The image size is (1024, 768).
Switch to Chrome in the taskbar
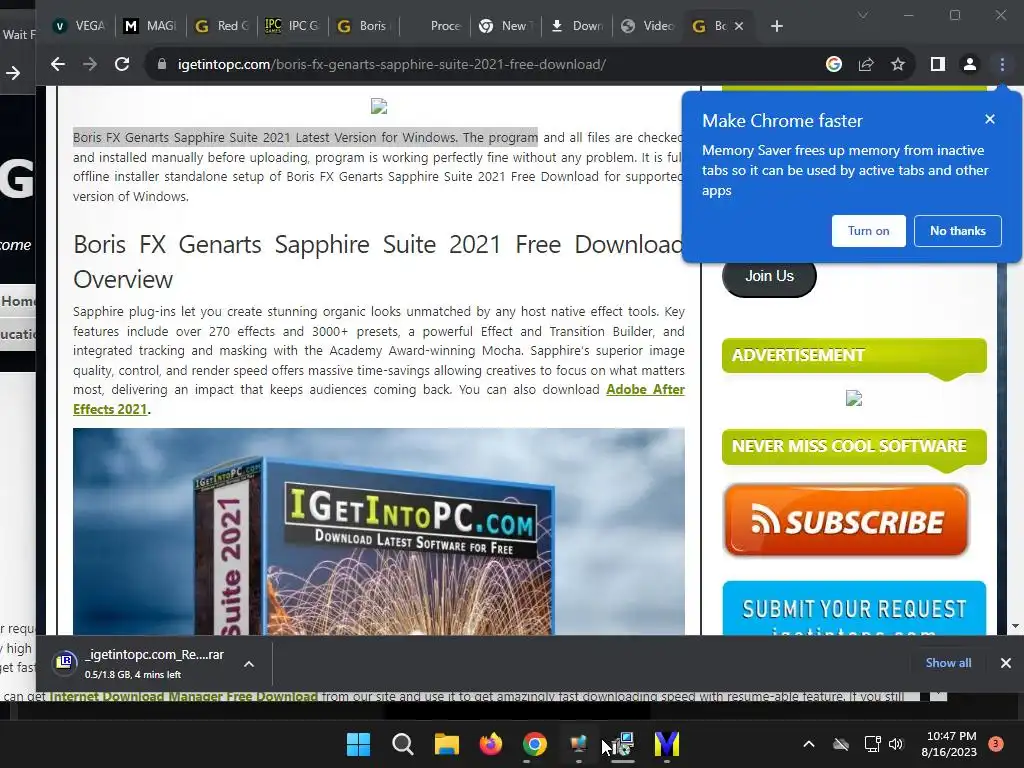point(534,744)
